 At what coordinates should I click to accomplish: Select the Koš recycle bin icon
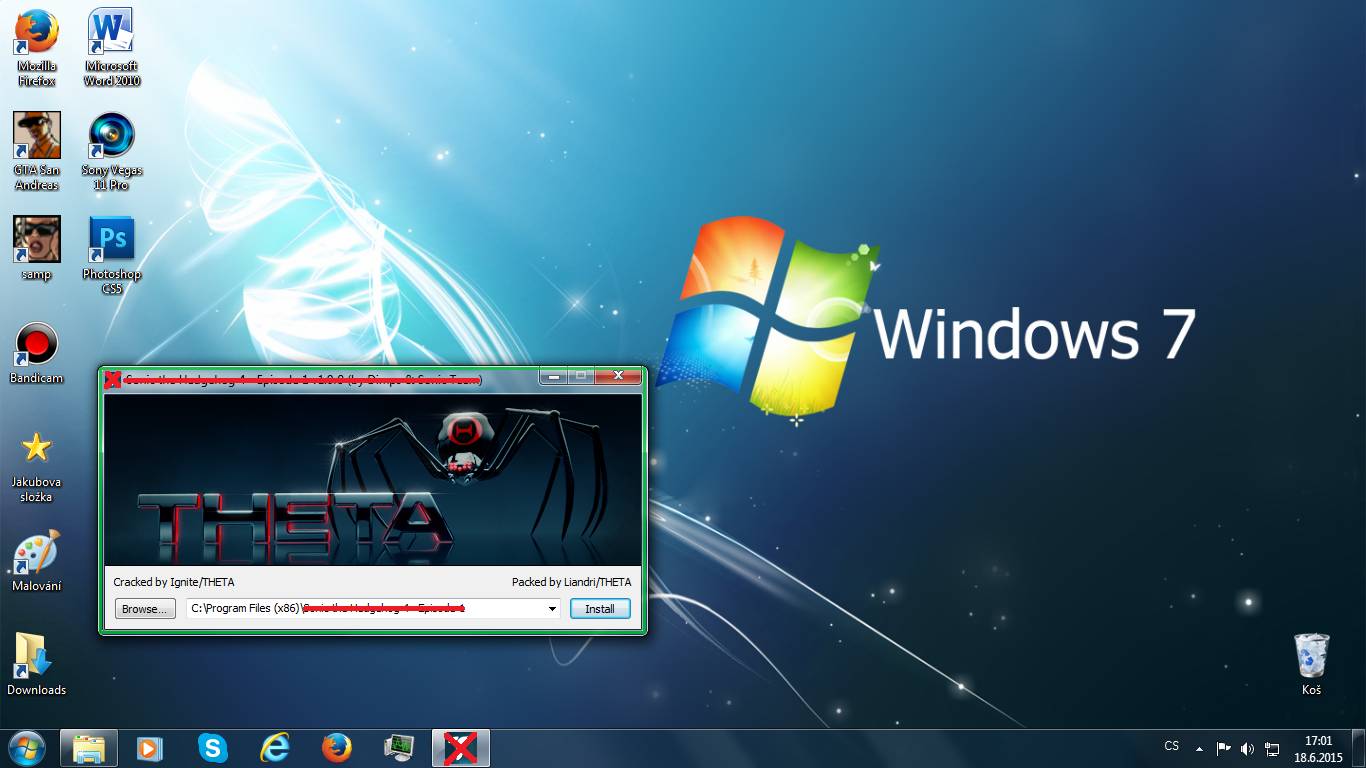(1311, 664)
